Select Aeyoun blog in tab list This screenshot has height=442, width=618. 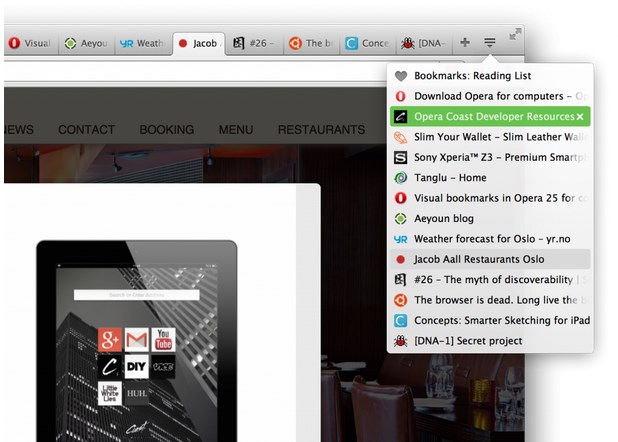click(490, 218)
